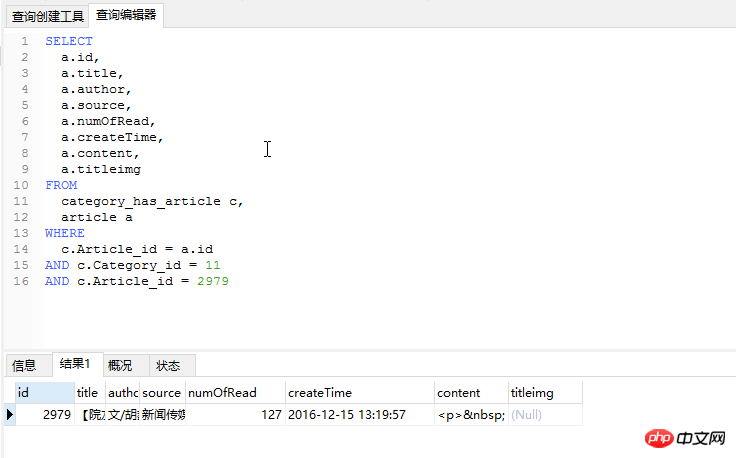This screenshot has width=736, height=458.
Task: Select the 查询编辑器 tab
Action: tap(126, 15)
